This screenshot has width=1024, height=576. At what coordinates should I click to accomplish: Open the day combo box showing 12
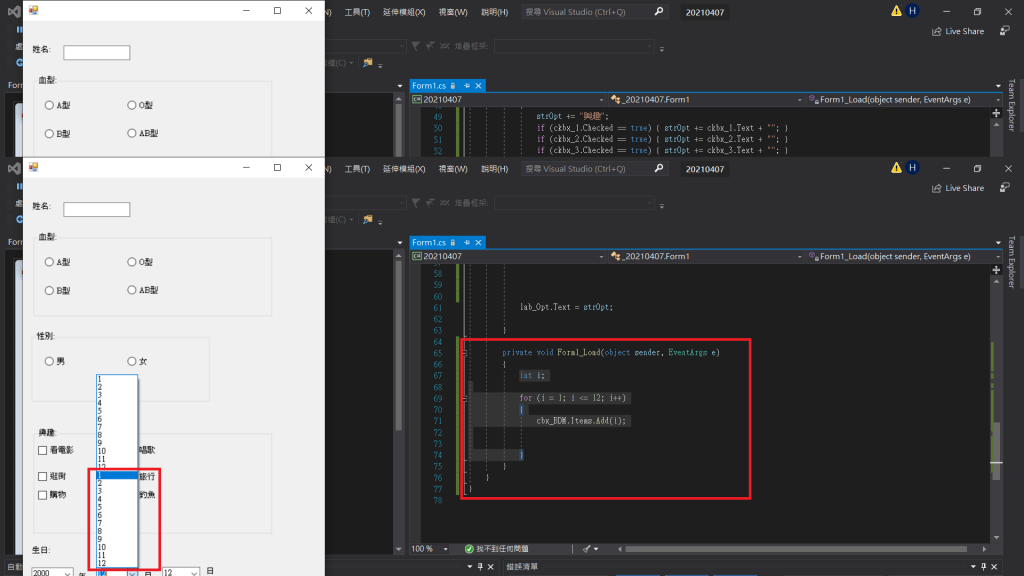click(x=181, y=572)
